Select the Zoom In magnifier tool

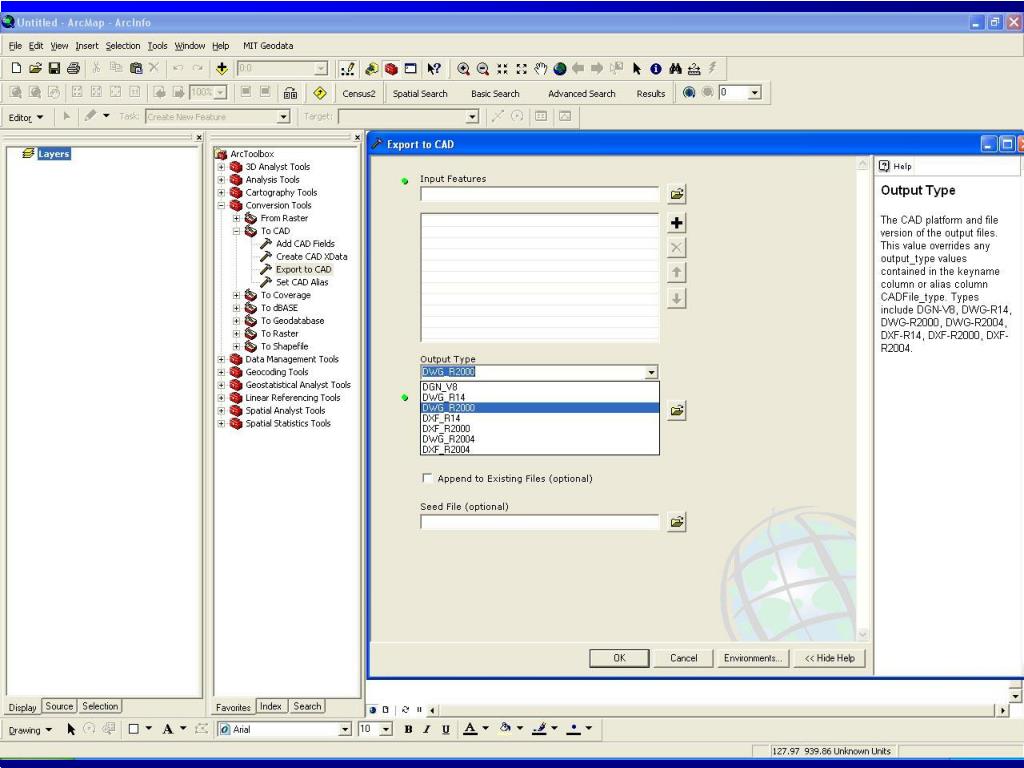coord(464,69)
